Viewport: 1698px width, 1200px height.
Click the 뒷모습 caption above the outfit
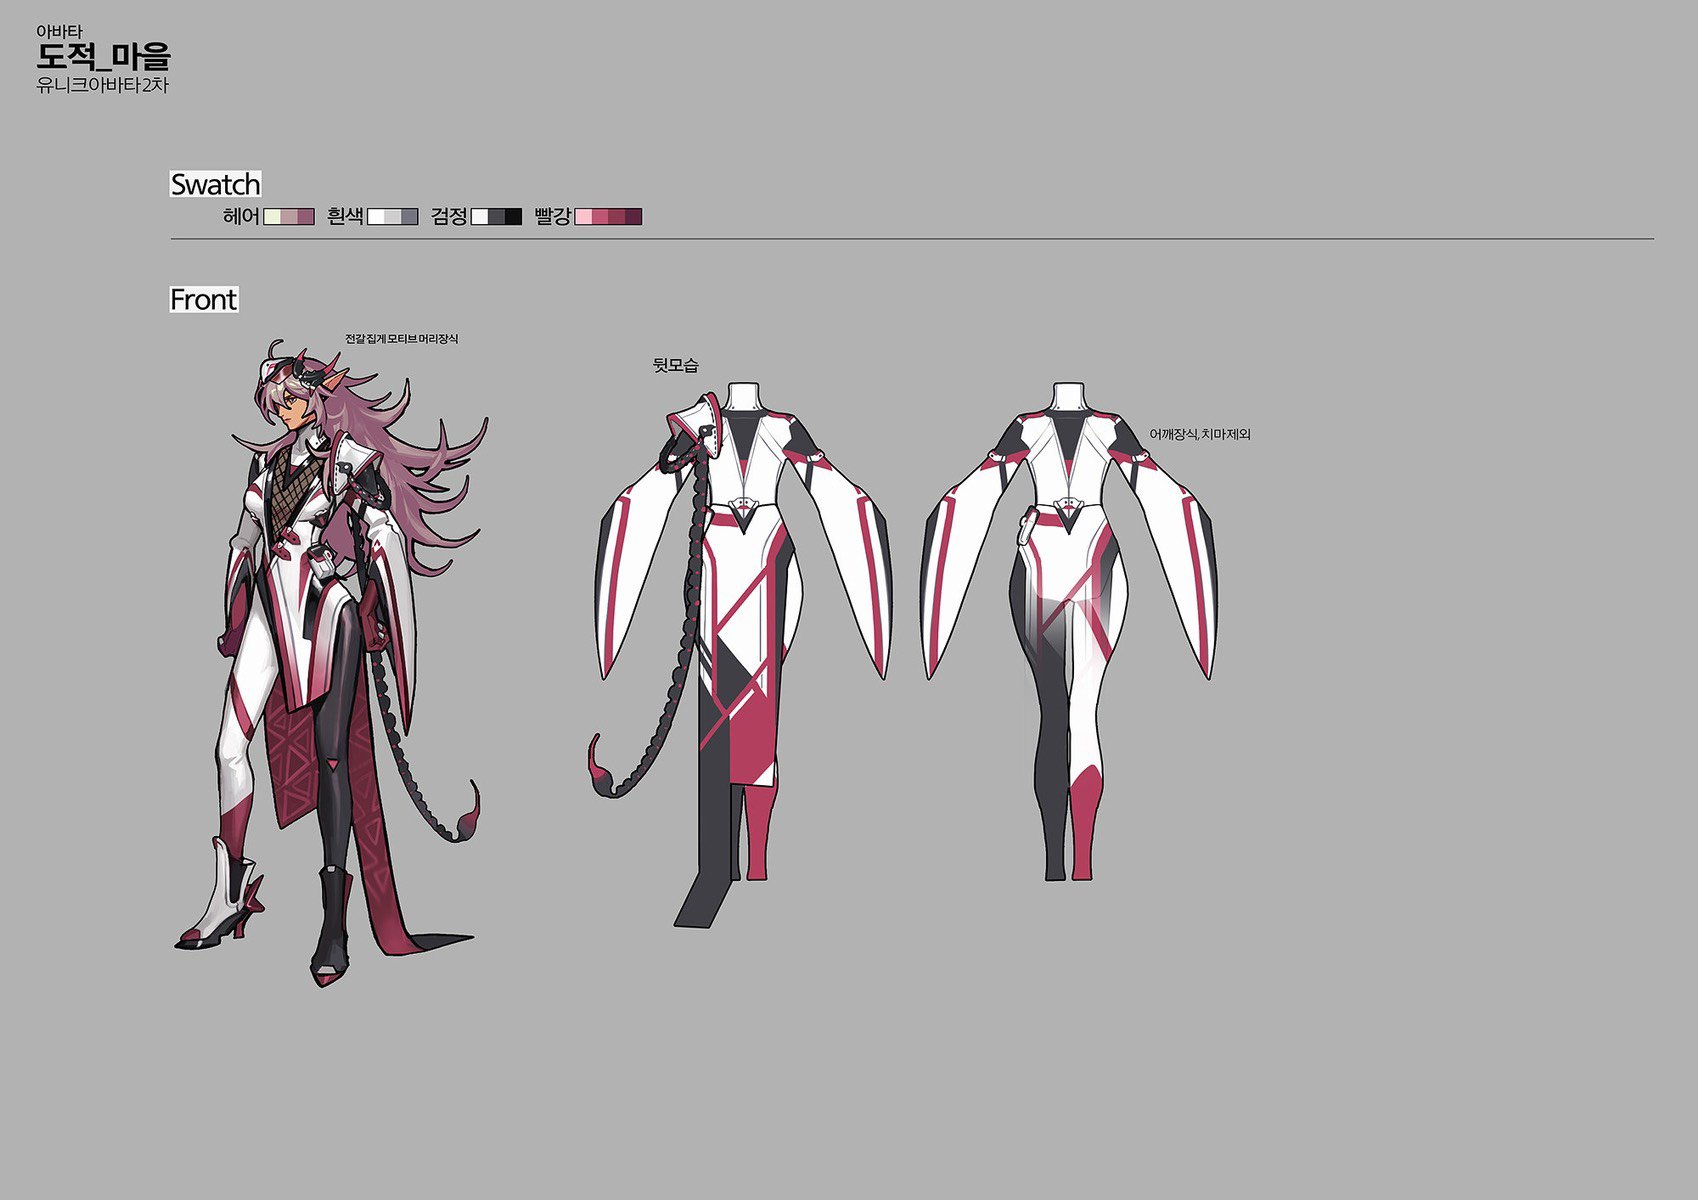pos(676,366)
